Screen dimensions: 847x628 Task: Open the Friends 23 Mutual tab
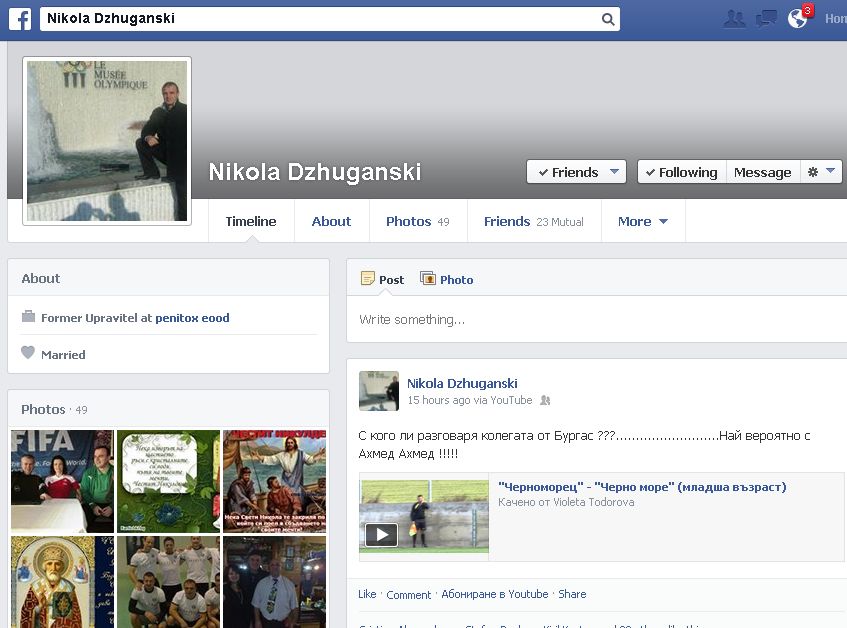coord(534,221)
